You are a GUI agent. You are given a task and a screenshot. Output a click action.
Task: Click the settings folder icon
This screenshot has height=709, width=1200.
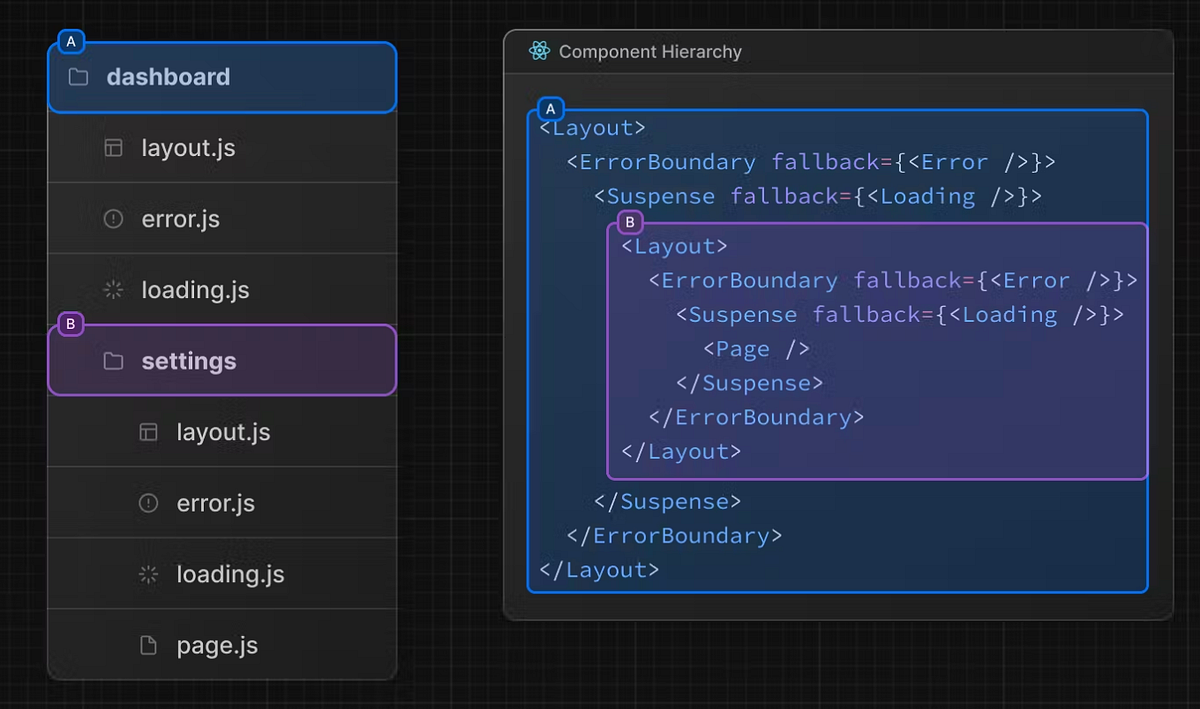point(113,361)
